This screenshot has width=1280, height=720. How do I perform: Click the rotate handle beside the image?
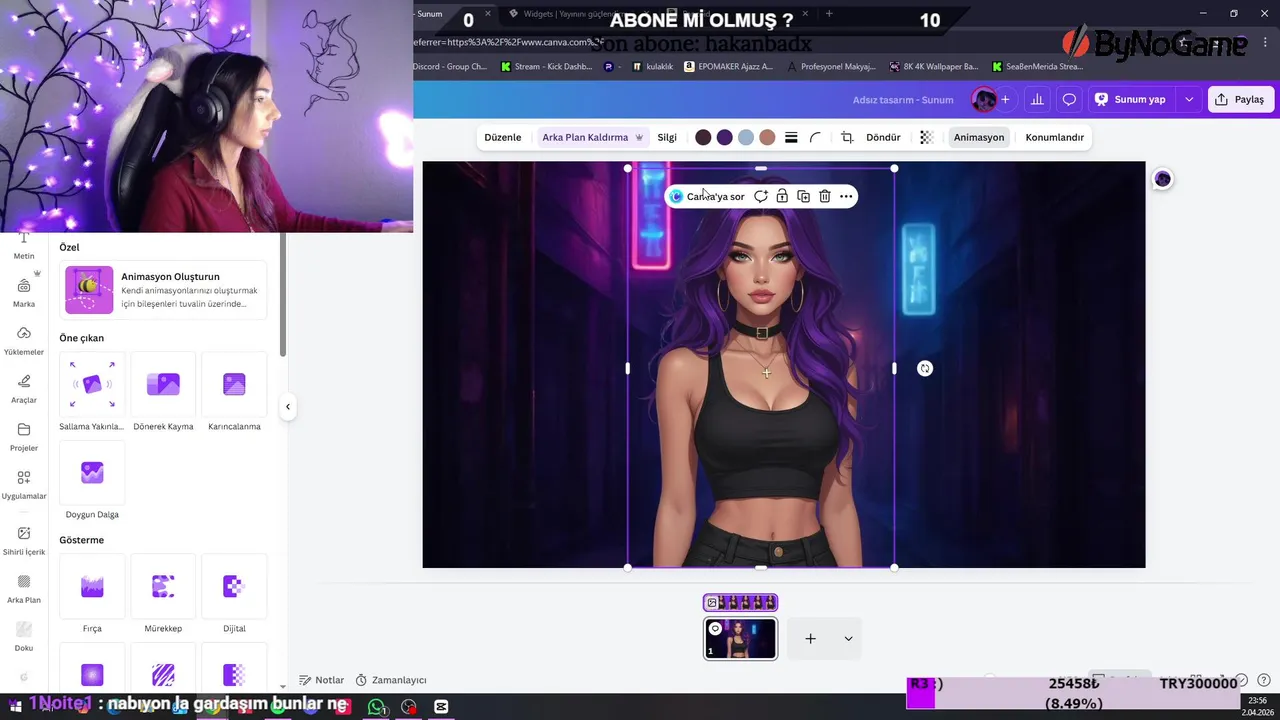[x=925, y=368]
